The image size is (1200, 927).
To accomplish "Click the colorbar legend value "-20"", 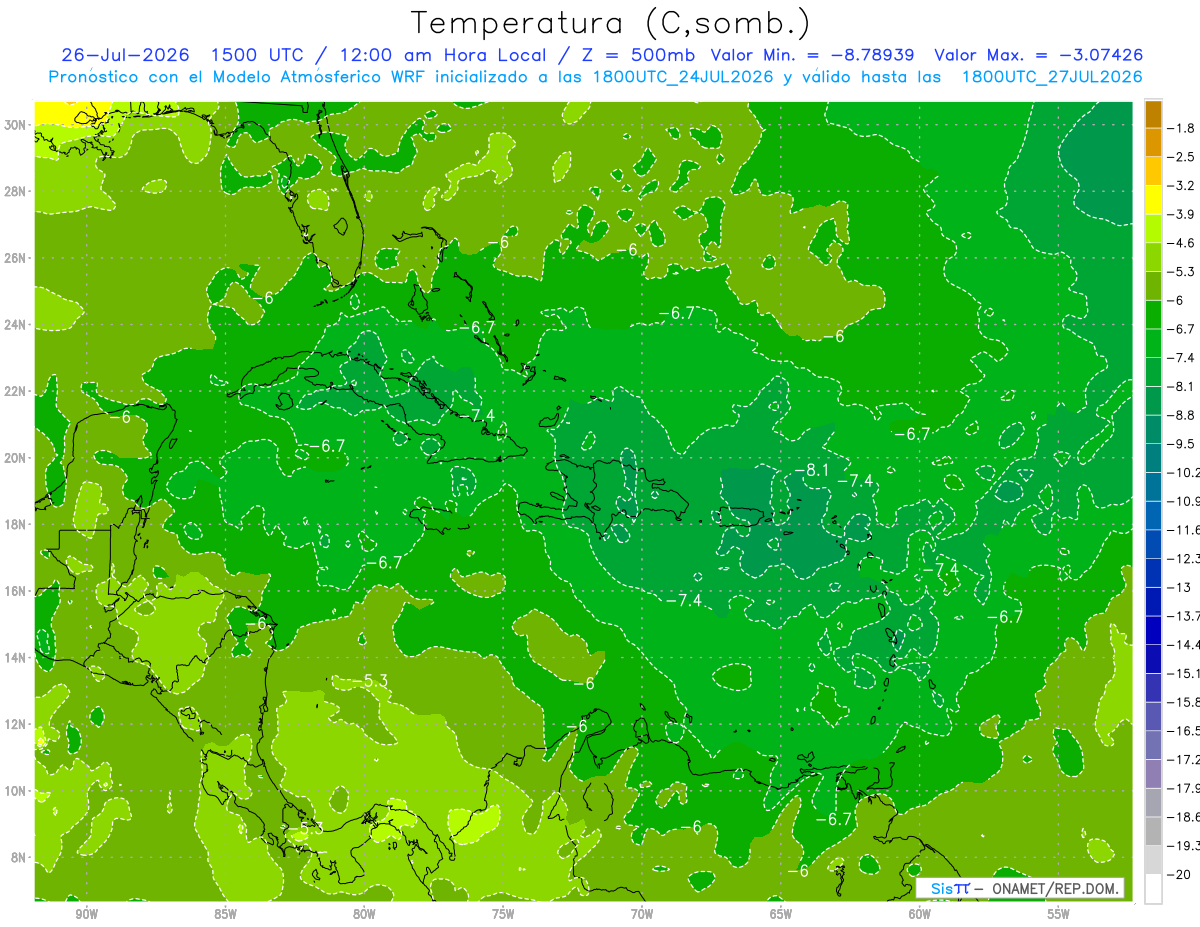I will click(1180, 874).
